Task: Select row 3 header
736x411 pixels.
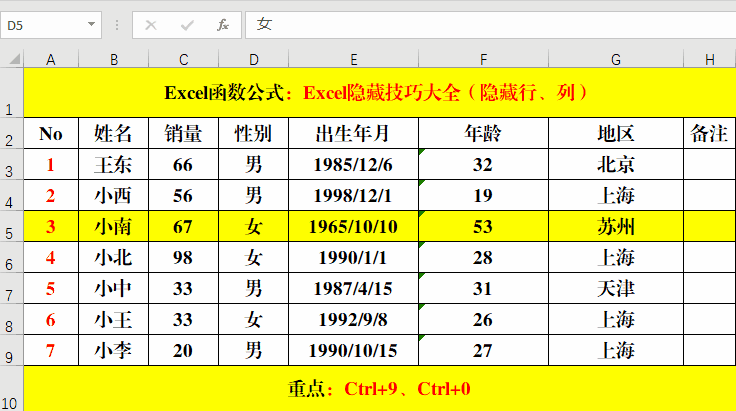Action: click(11, 164)
